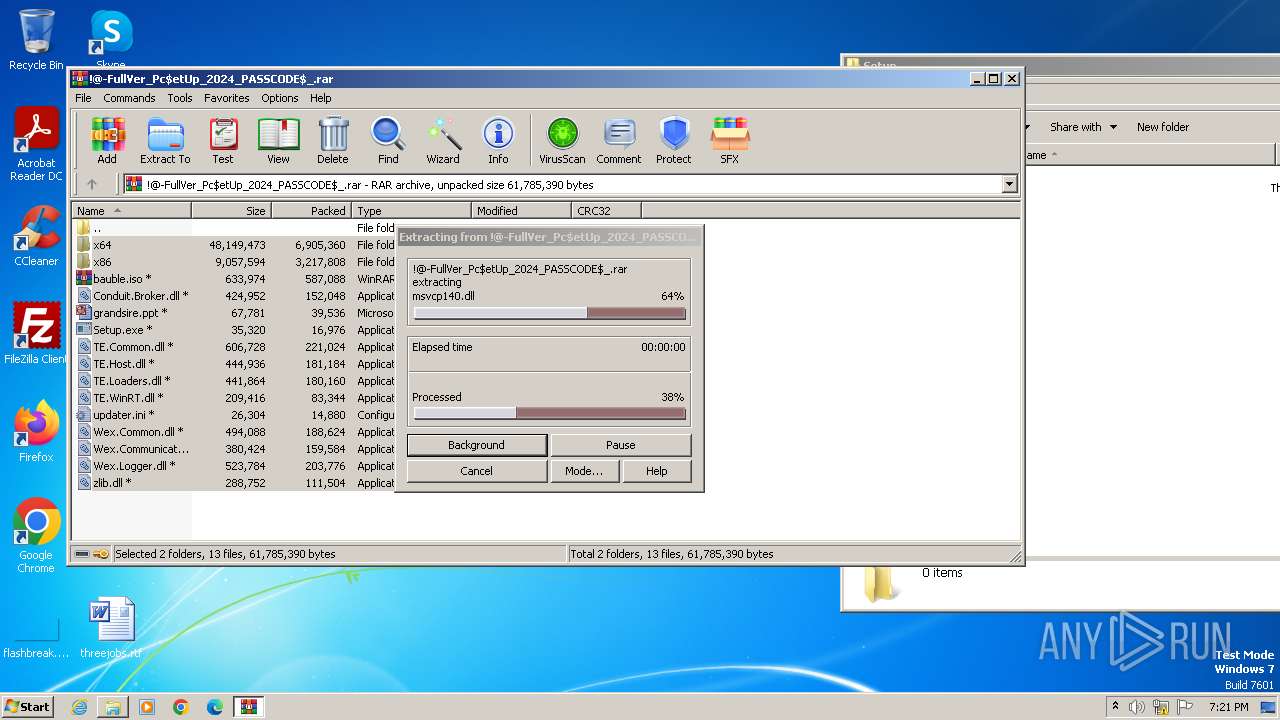Click the Comment toolbar icon
1280x720 pixels.
[x=619, y=140]
